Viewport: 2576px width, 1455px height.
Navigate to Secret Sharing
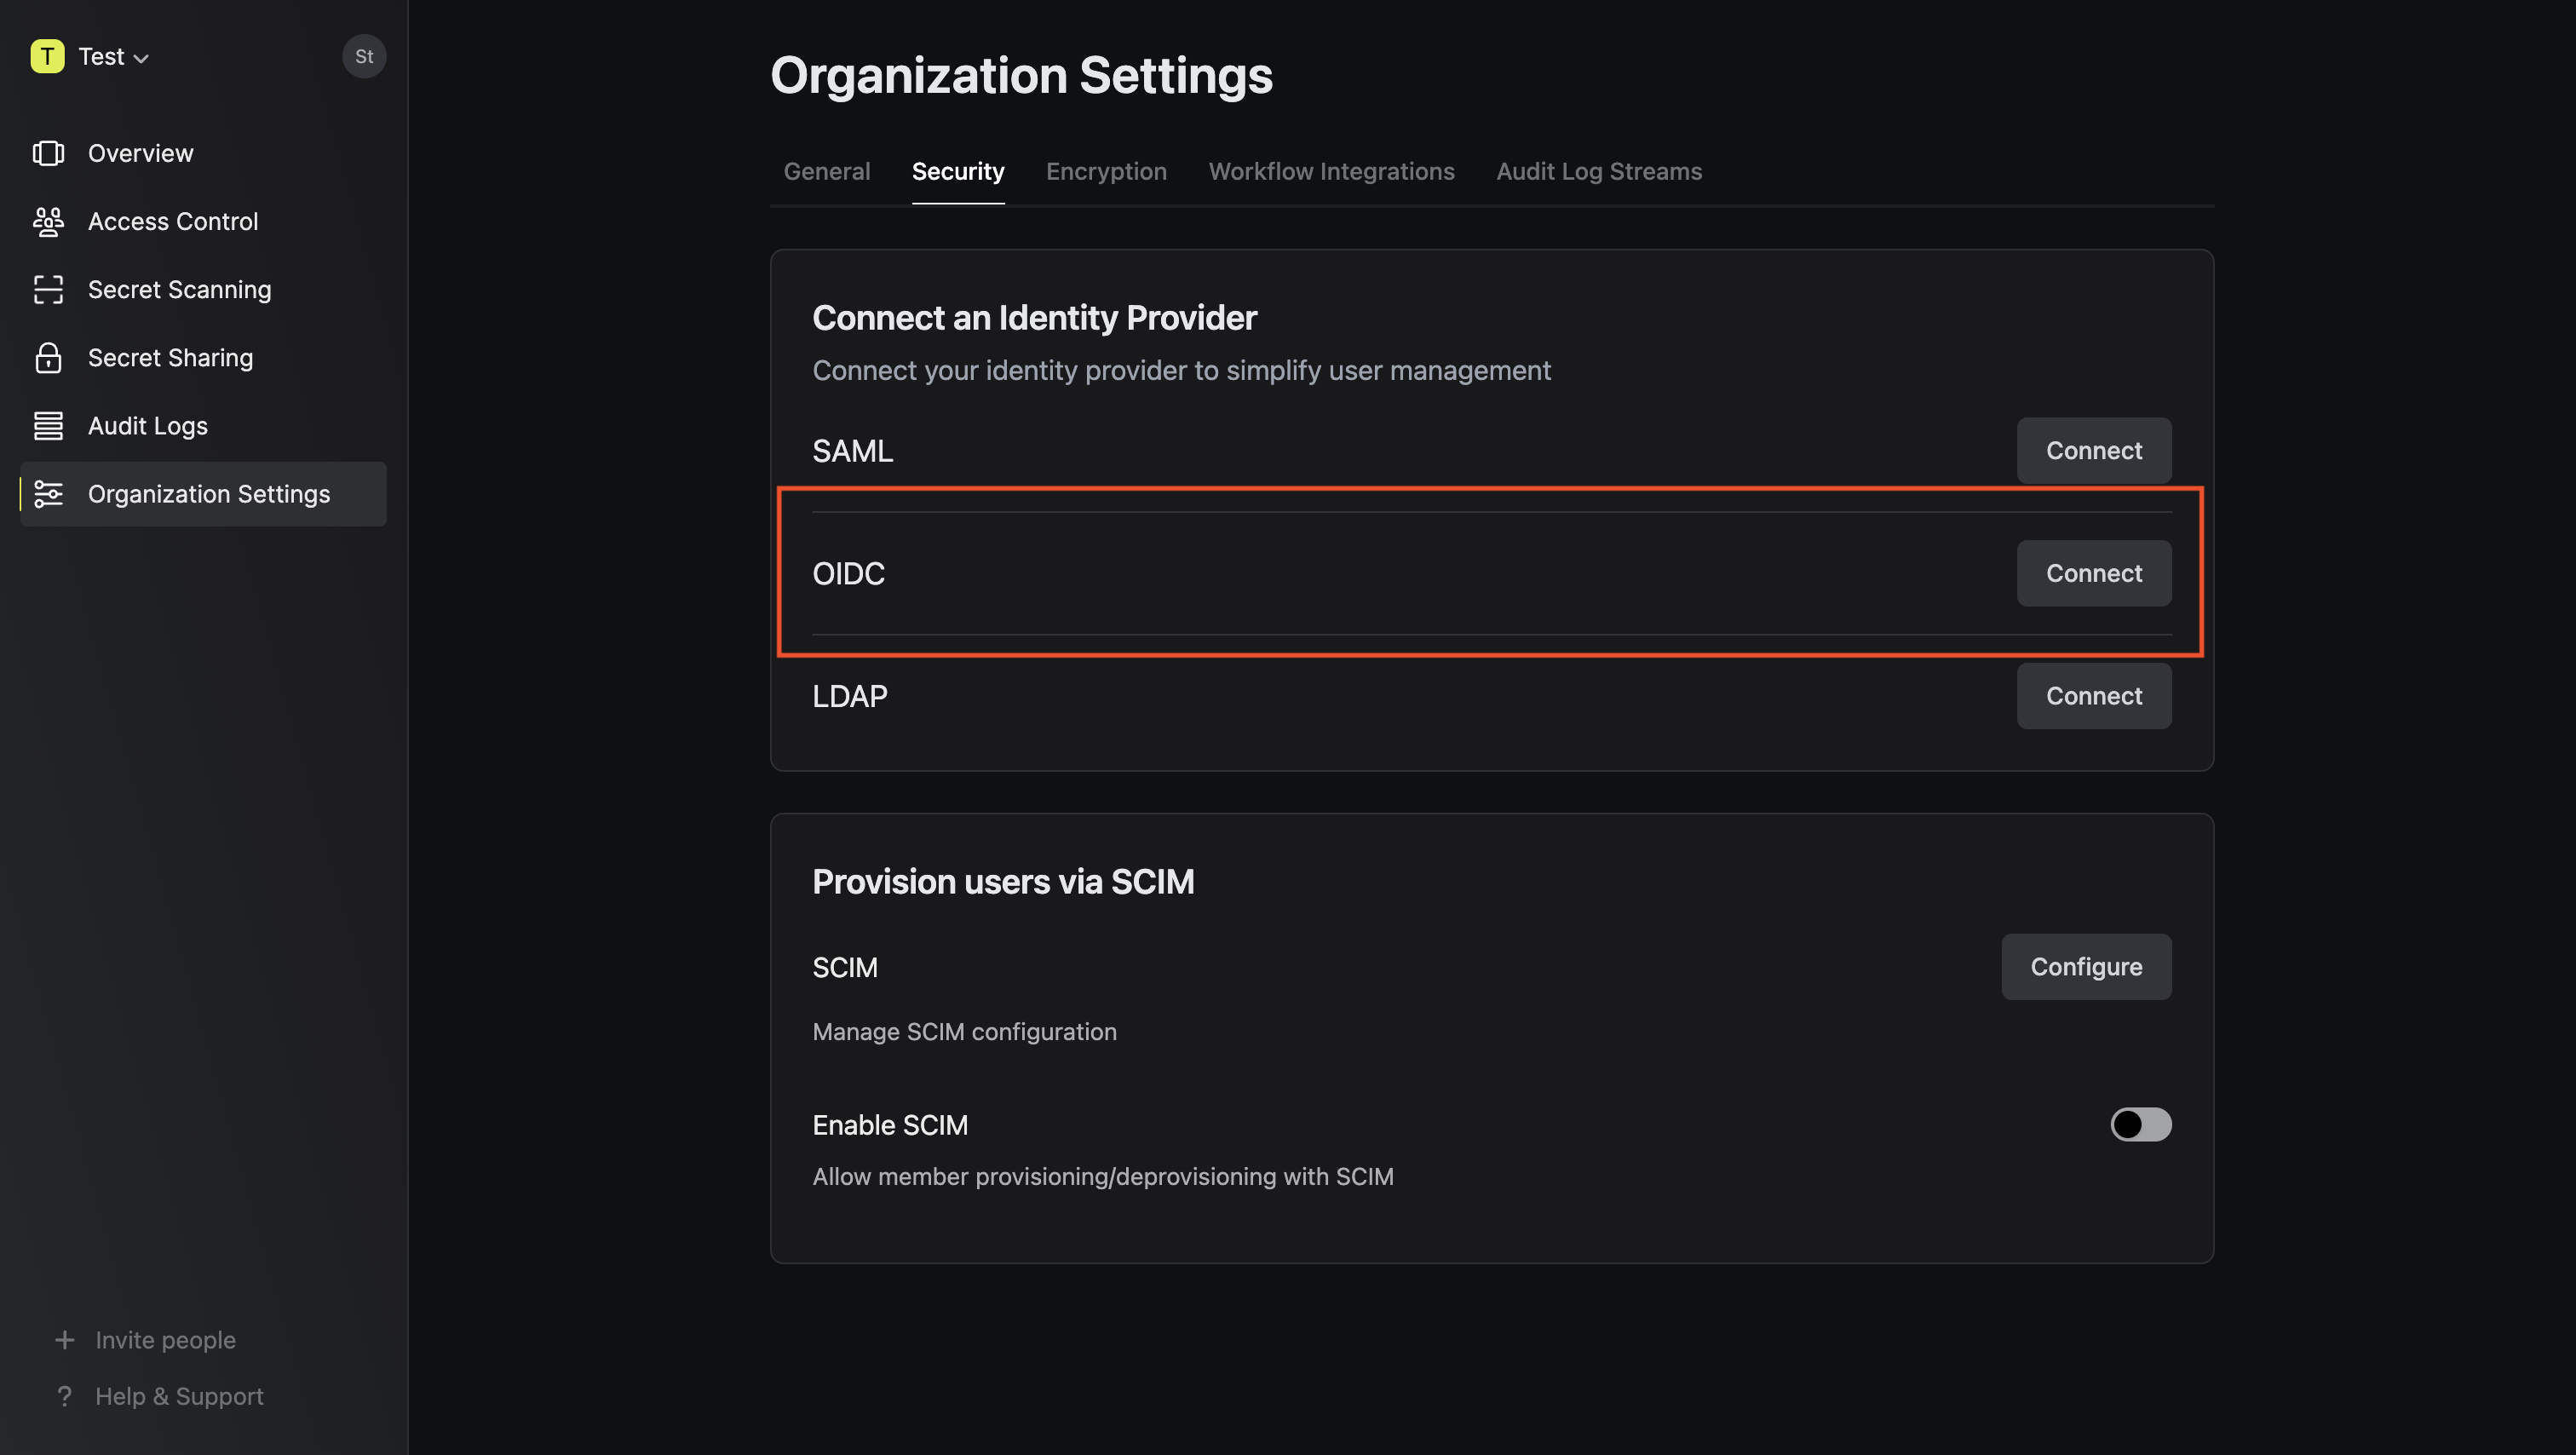(203, 357)
